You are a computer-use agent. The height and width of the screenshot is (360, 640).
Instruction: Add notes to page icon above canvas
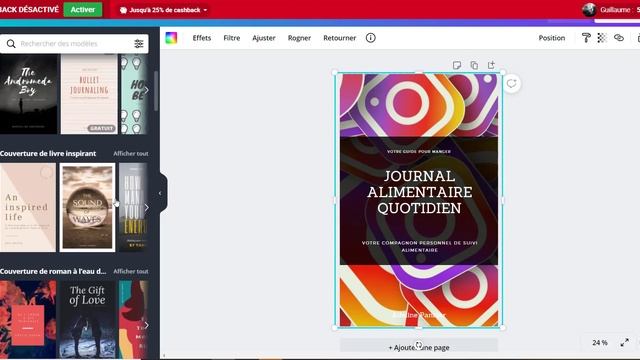pyautogui.click(x=457, y=65)
